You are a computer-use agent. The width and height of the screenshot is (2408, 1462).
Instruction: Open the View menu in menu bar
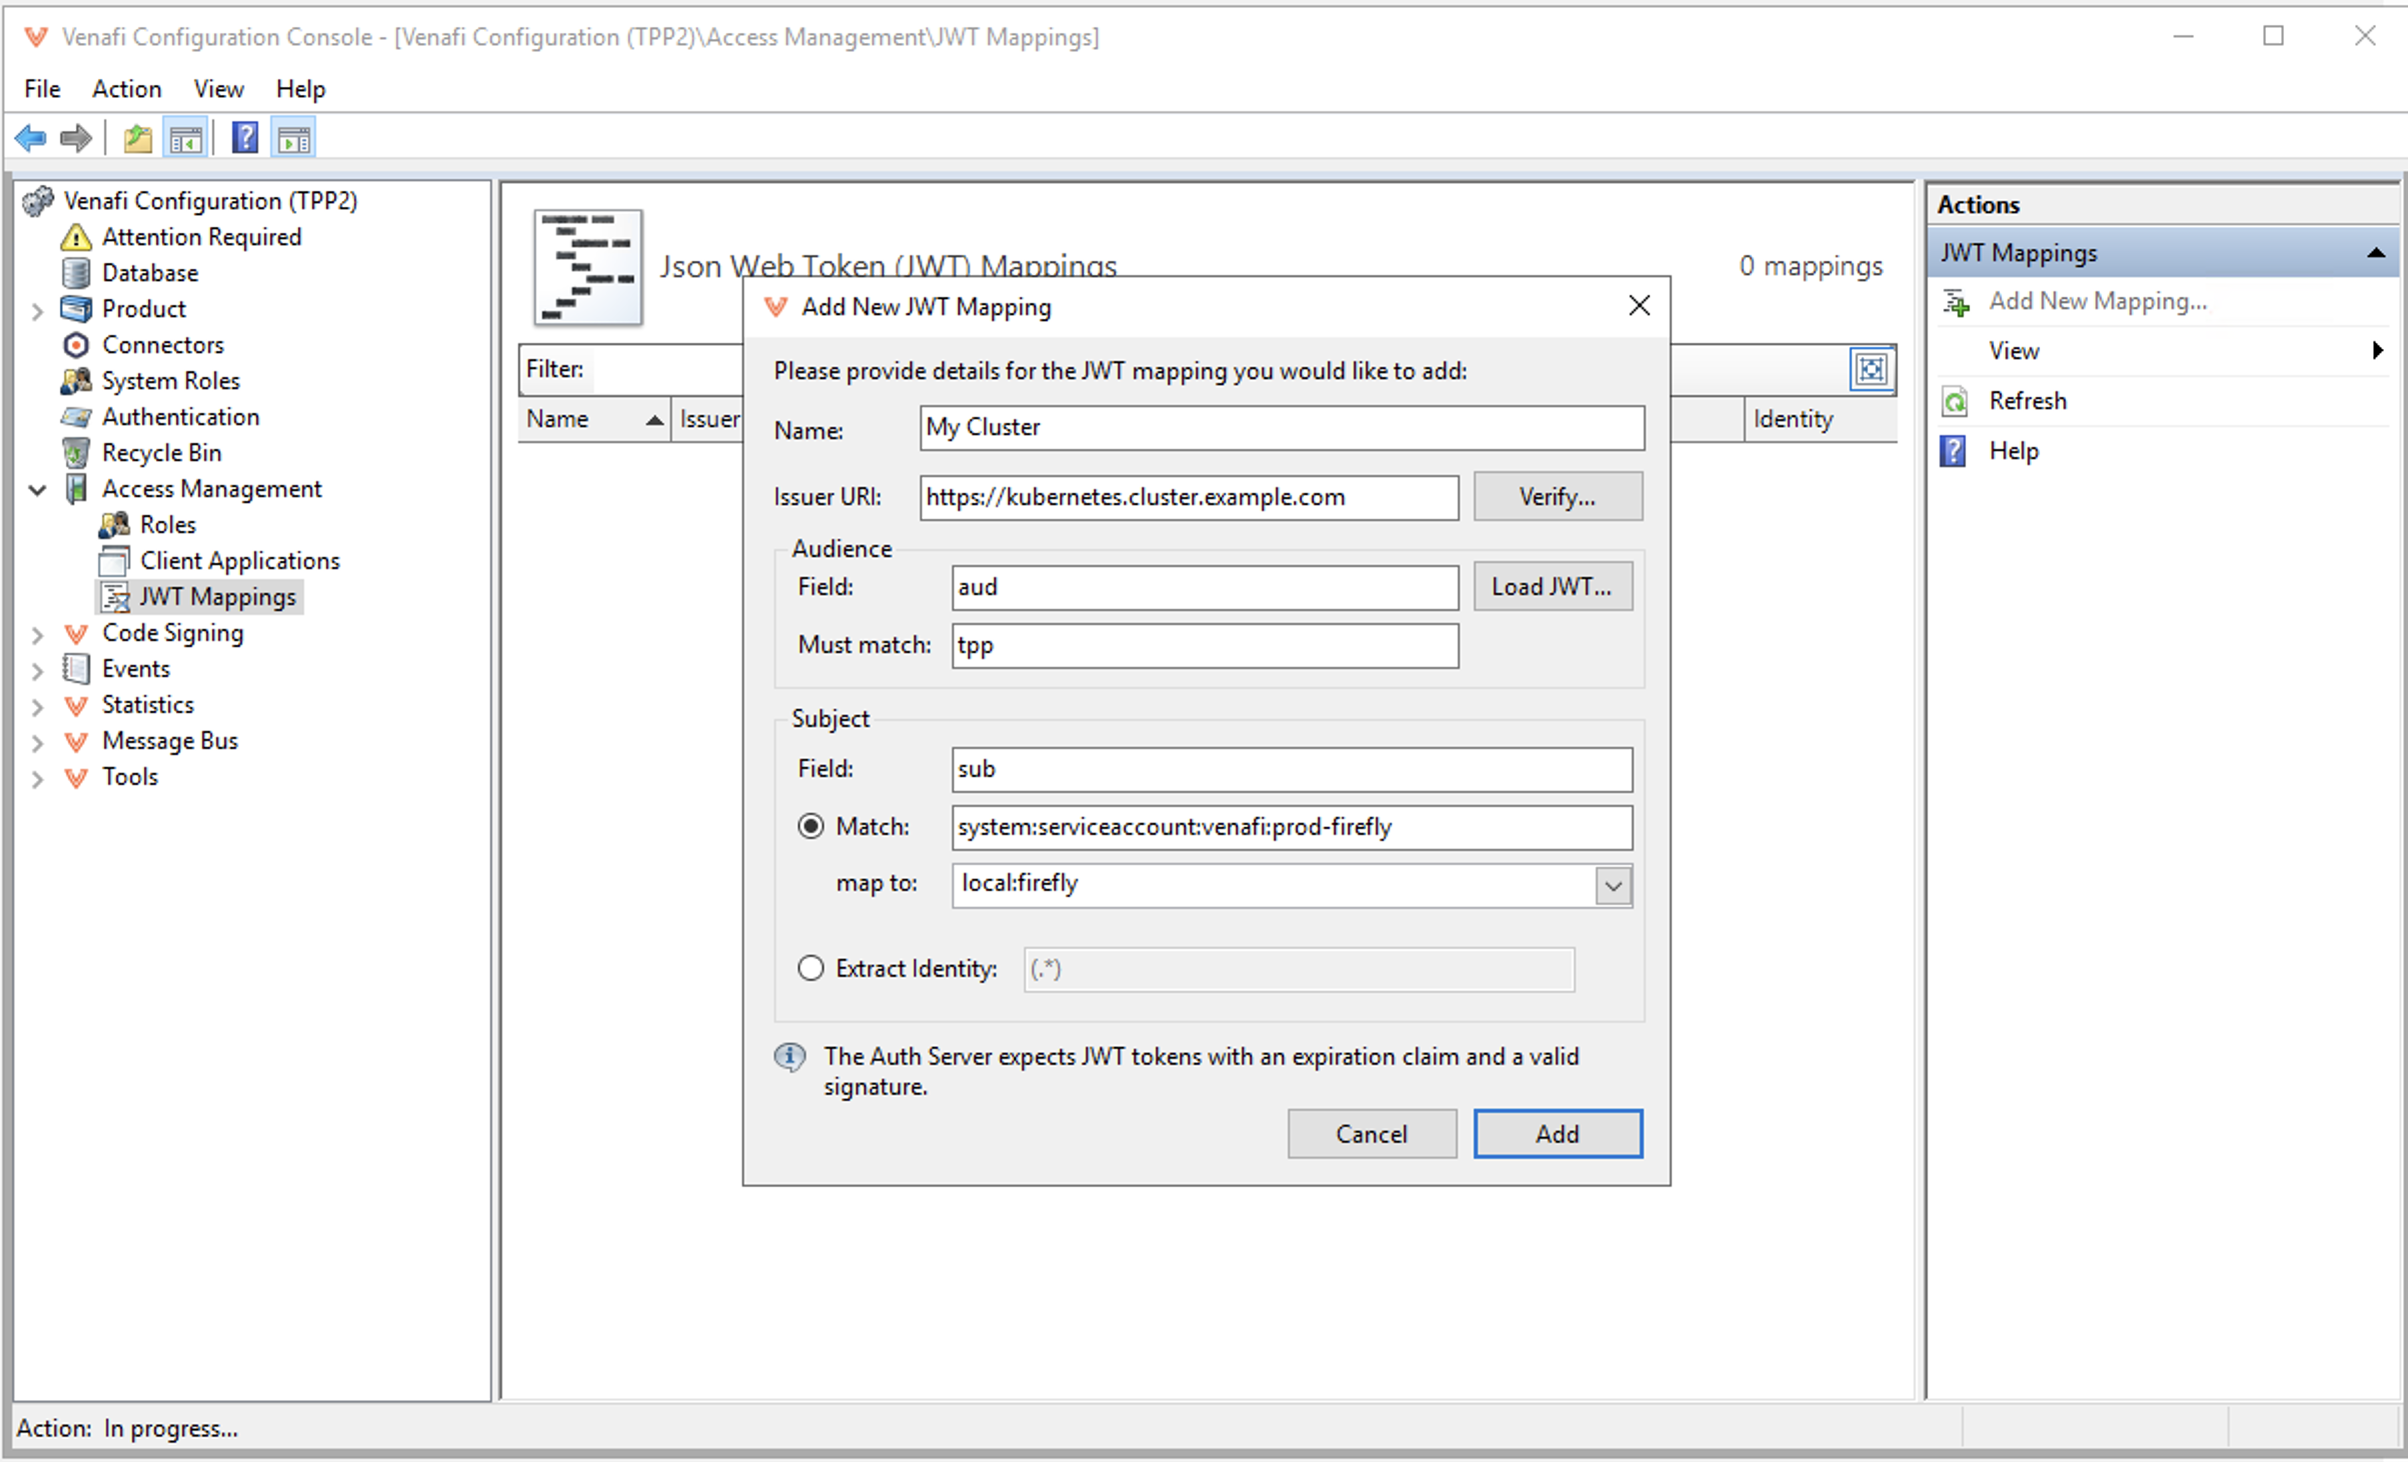(x=218, y=88)
